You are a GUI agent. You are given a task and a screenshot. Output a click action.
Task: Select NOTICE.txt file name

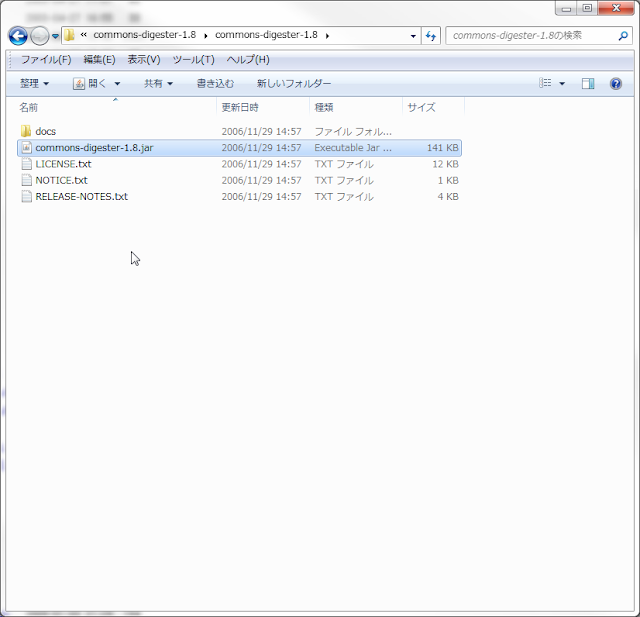point(61,180)
